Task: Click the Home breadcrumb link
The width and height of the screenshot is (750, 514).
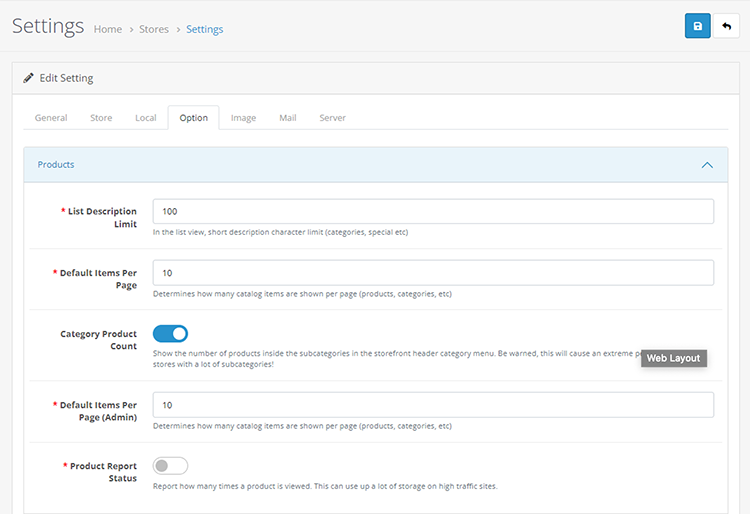Action: (x=108, y=30)
